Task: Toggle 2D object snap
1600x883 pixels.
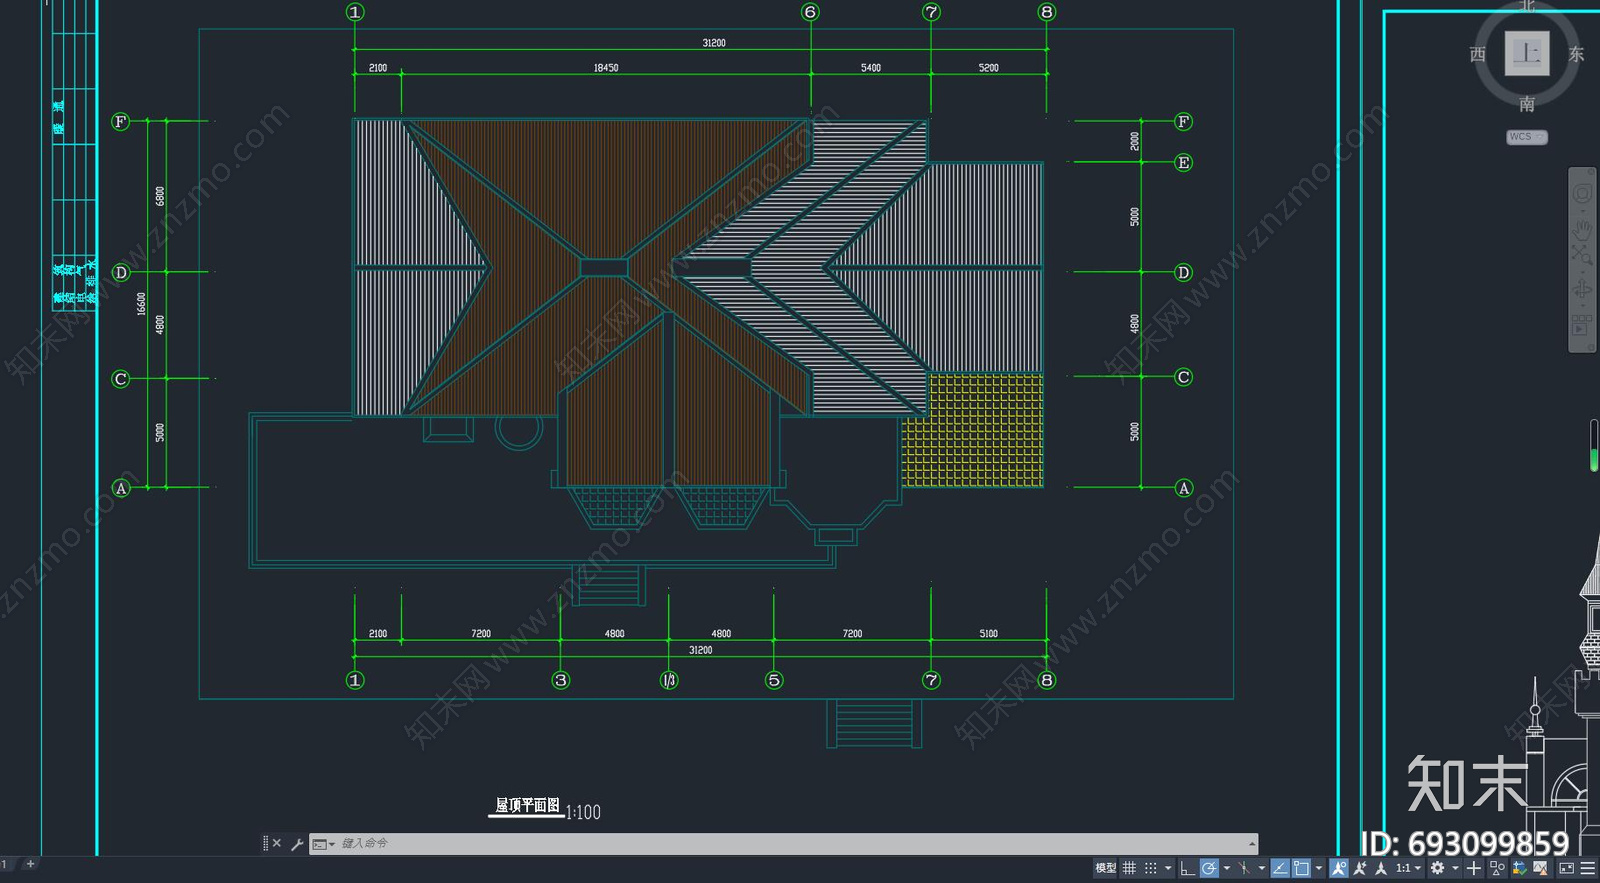Action: point(1301,868)
